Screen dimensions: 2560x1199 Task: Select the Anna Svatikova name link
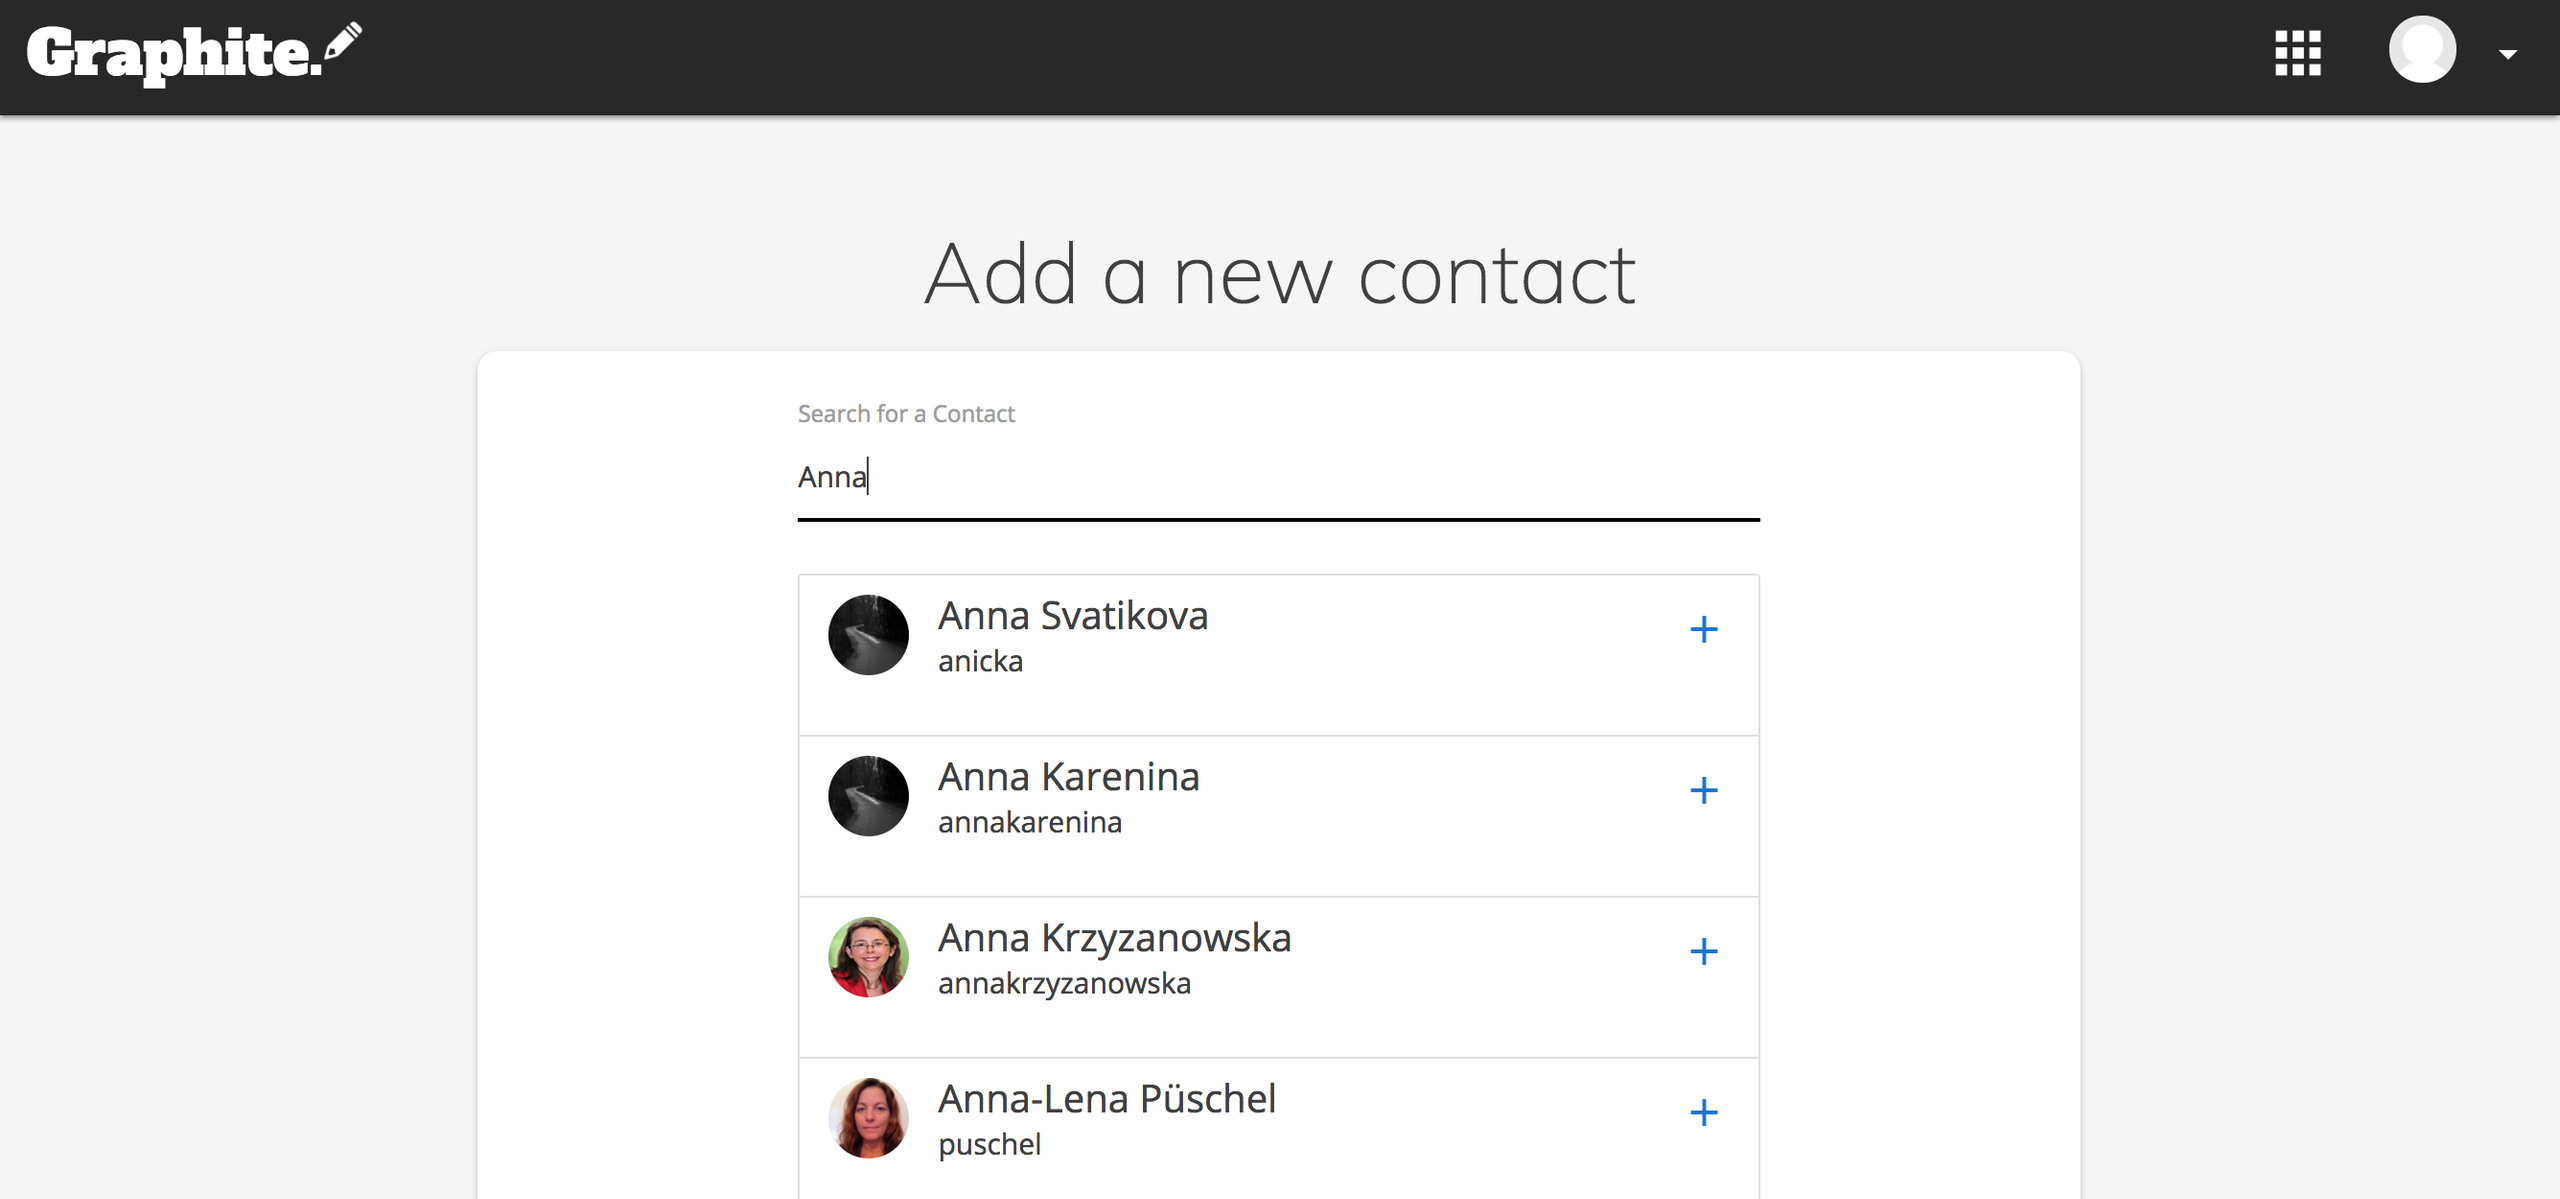coord(1072,616)
